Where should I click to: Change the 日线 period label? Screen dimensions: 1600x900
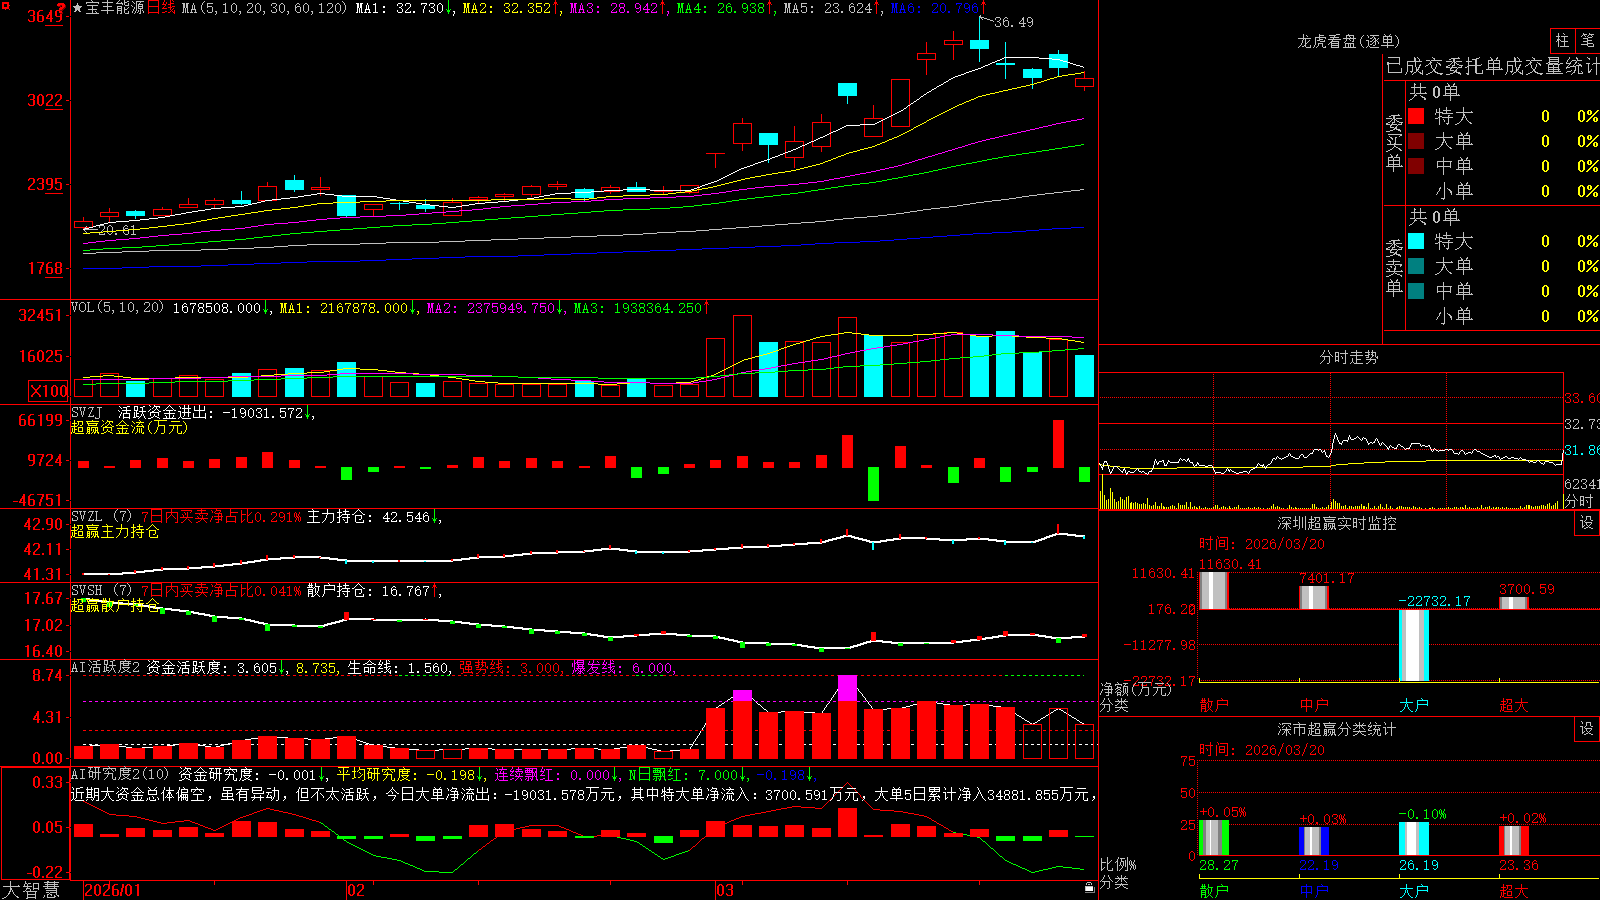pos(162,8)
